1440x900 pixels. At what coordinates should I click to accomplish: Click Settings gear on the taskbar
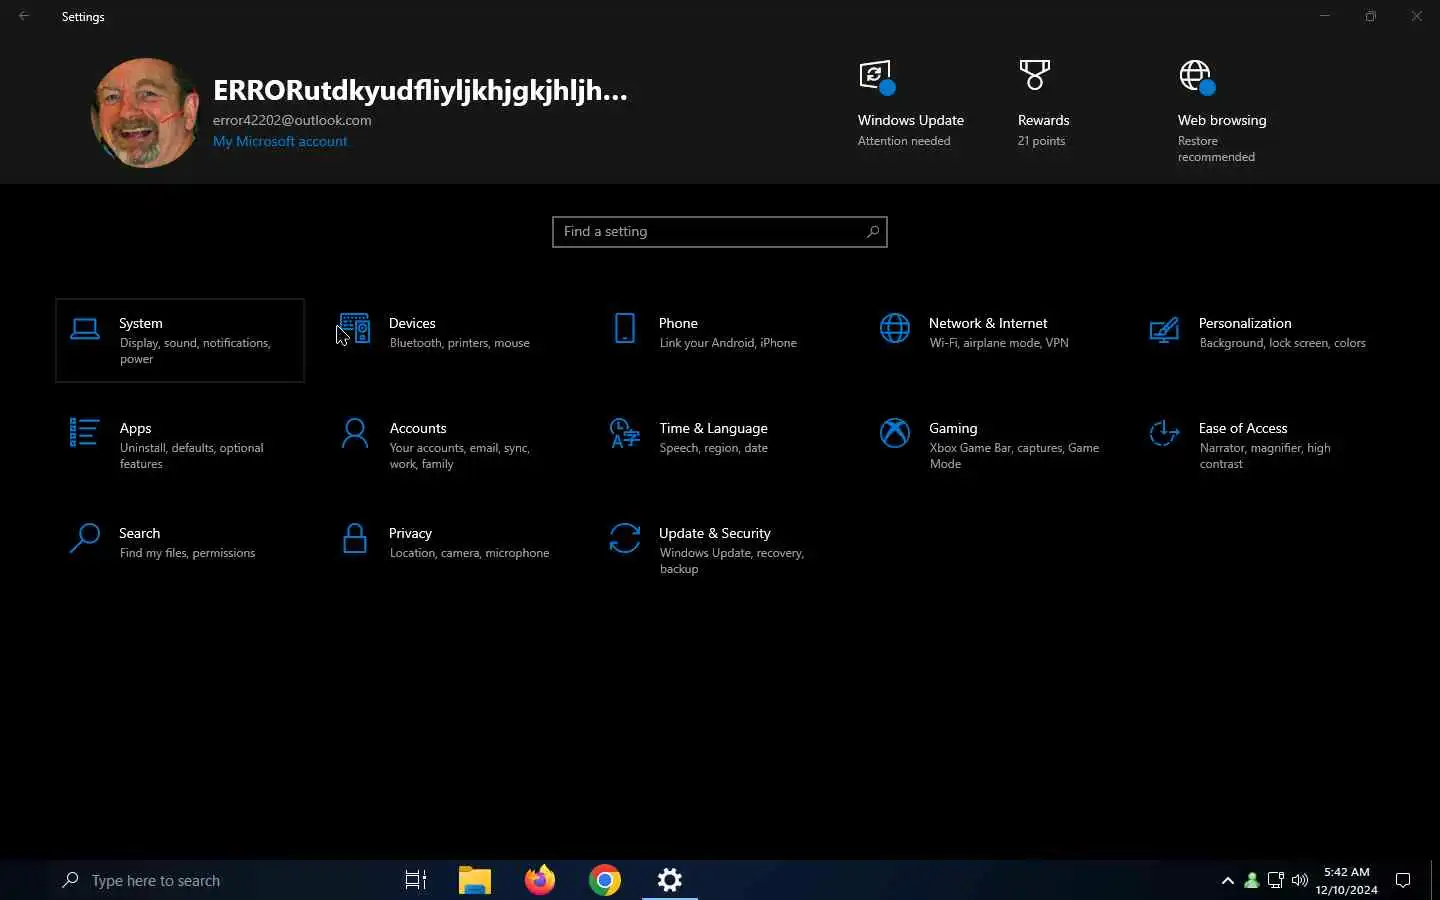[x=670, y=880]
